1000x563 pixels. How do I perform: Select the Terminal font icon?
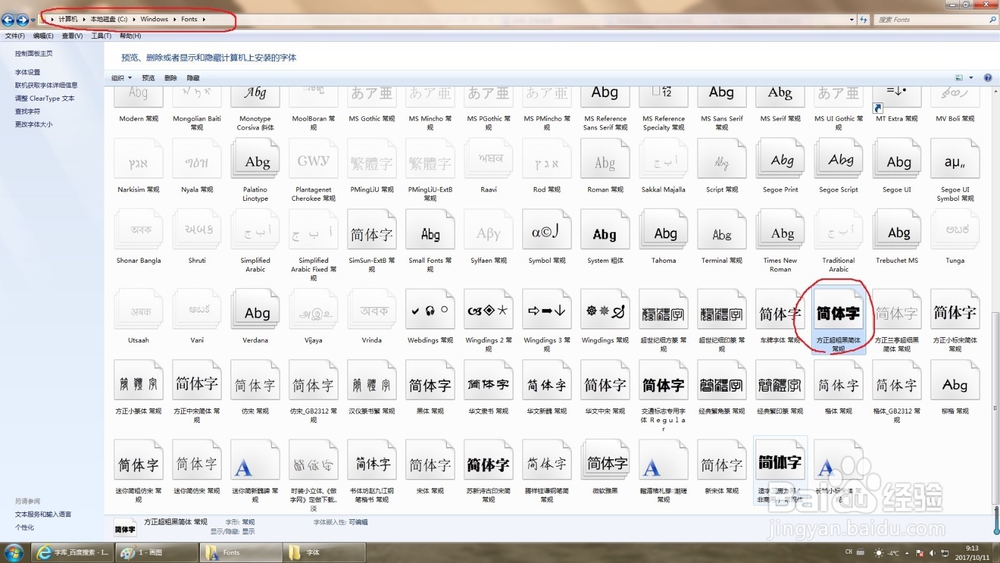tap(721, 230)
